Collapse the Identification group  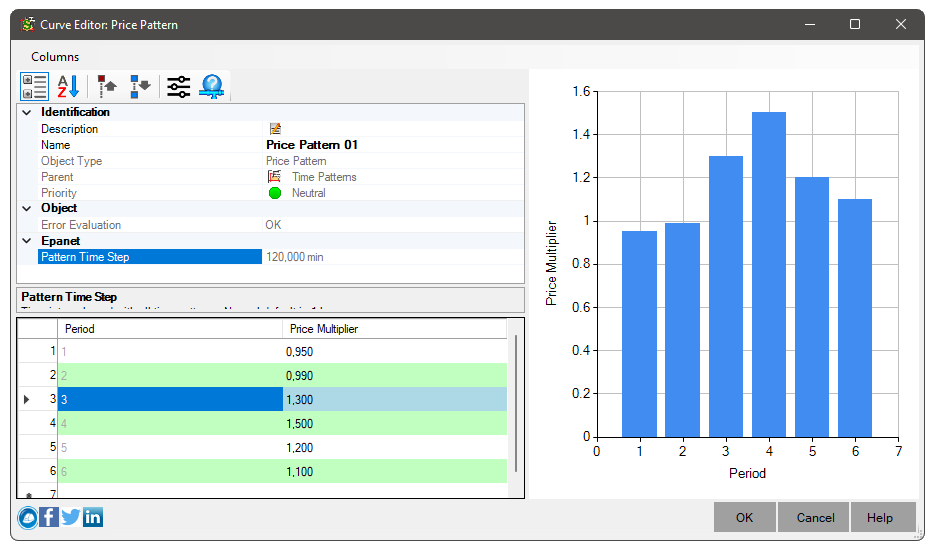point(27,113)
